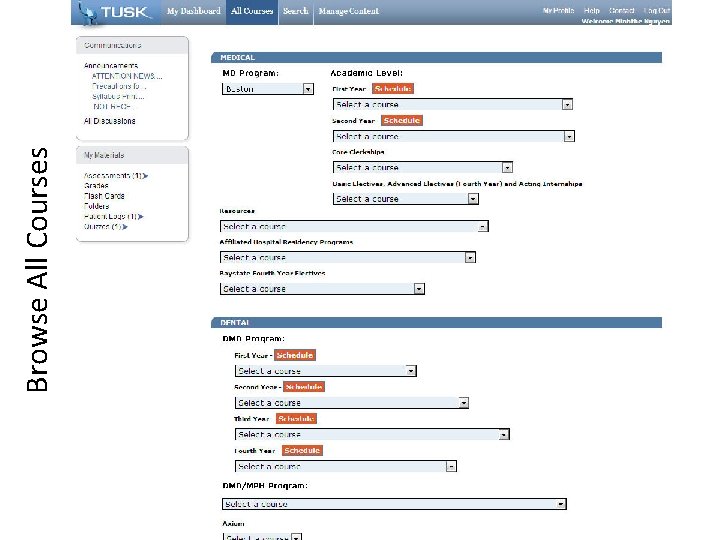Open the Affiliated Hospital Residency Programs dropdown

coord(348,258)
